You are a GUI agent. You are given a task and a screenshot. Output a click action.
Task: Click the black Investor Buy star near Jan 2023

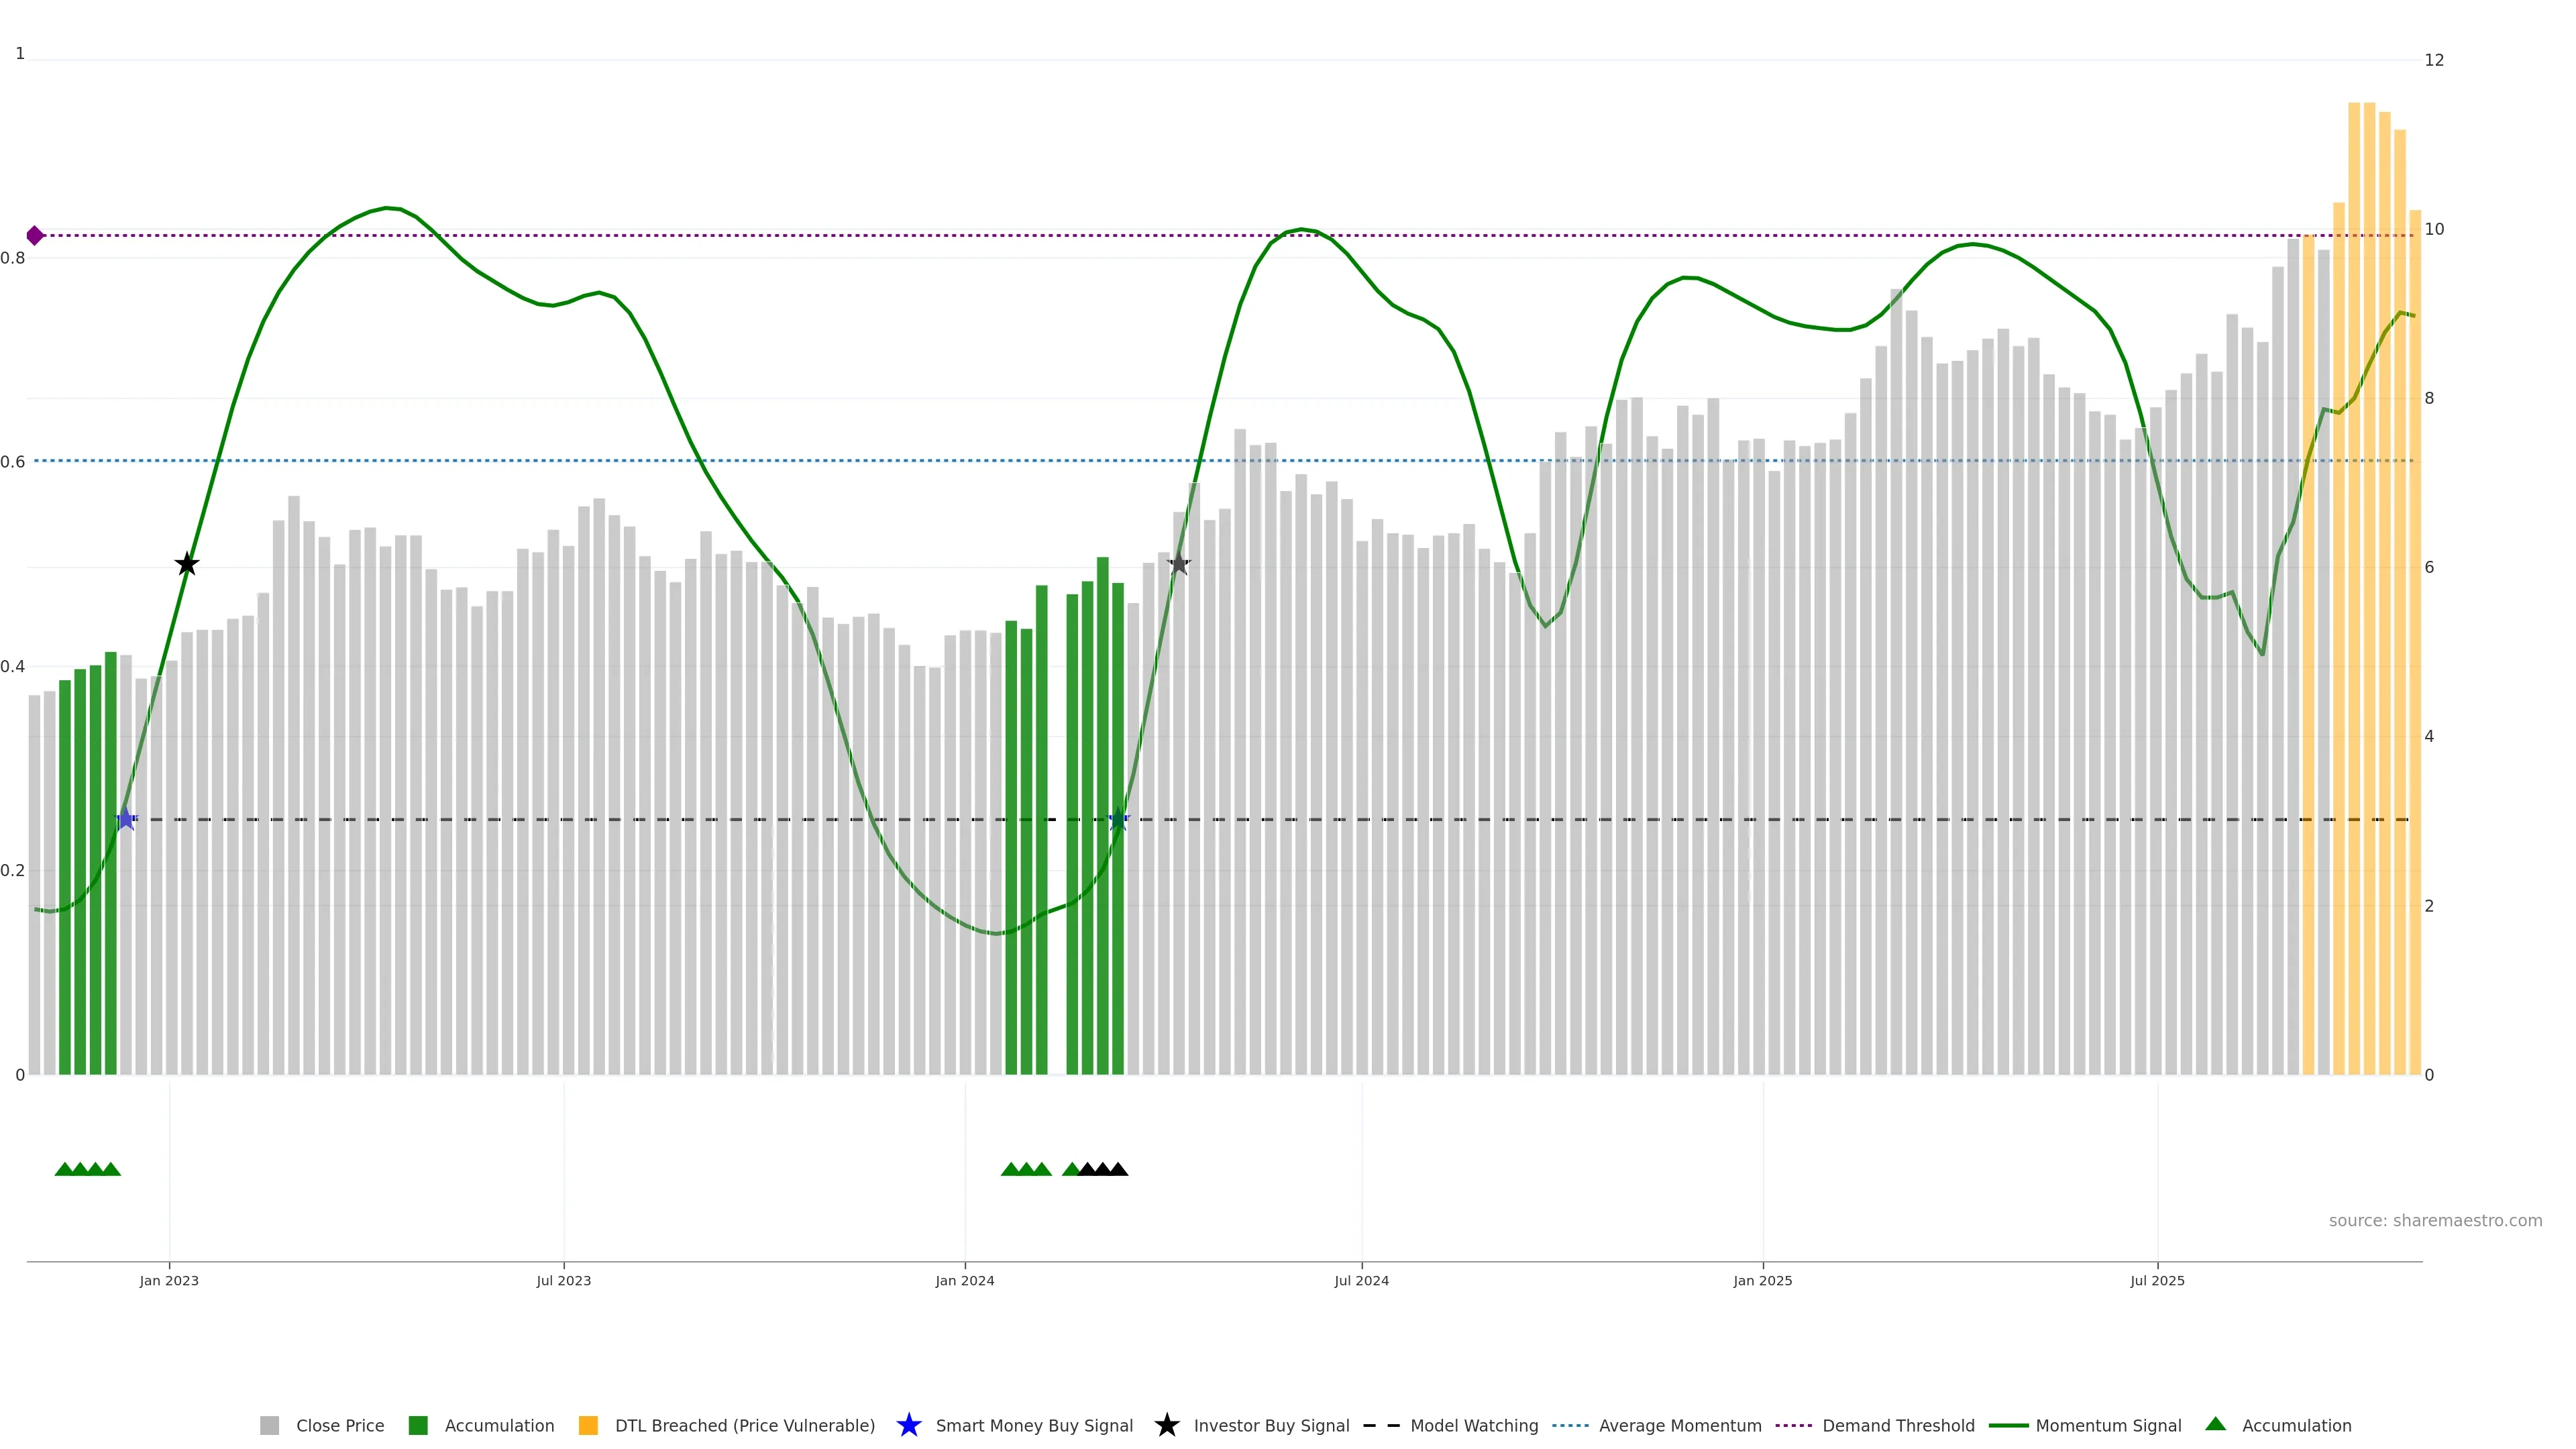click(187, 565)
